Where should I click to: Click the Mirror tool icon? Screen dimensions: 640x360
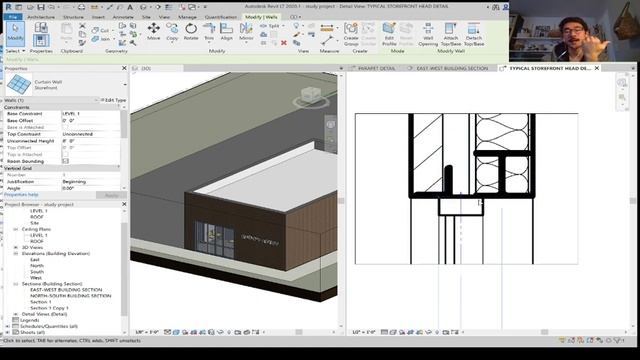tap(246, 31)
